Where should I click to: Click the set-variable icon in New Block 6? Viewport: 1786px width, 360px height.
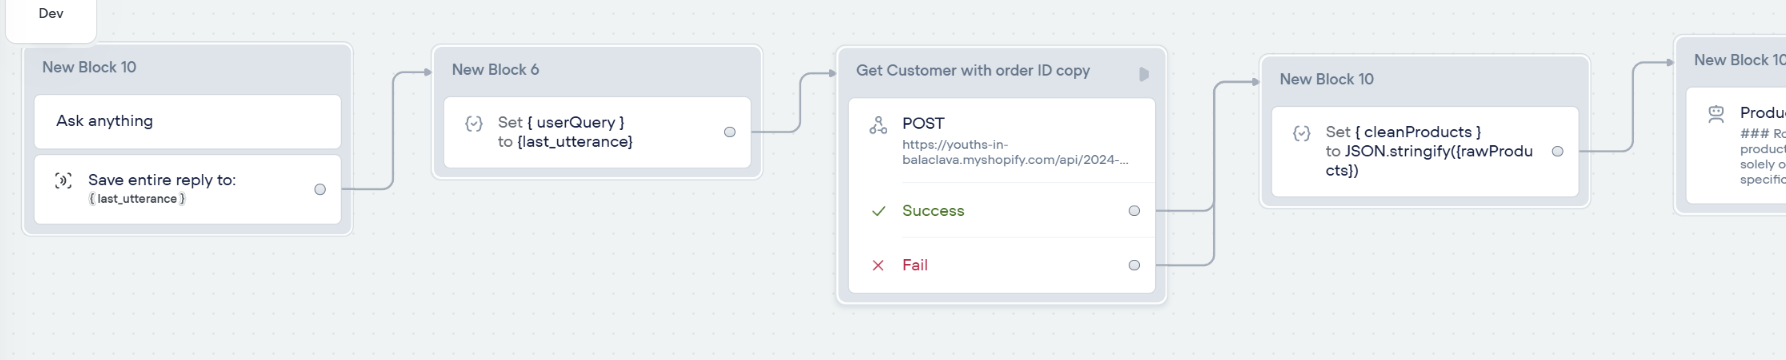coord(474,124)
